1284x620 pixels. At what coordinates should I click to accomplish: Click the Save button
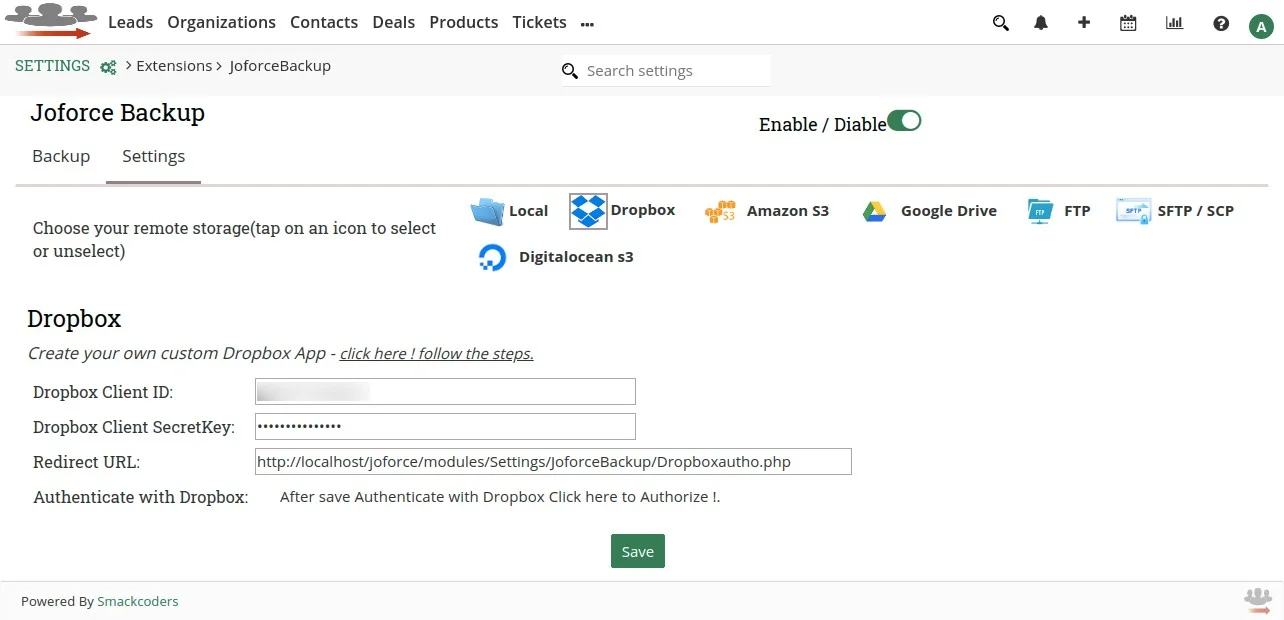pos(637,551)
